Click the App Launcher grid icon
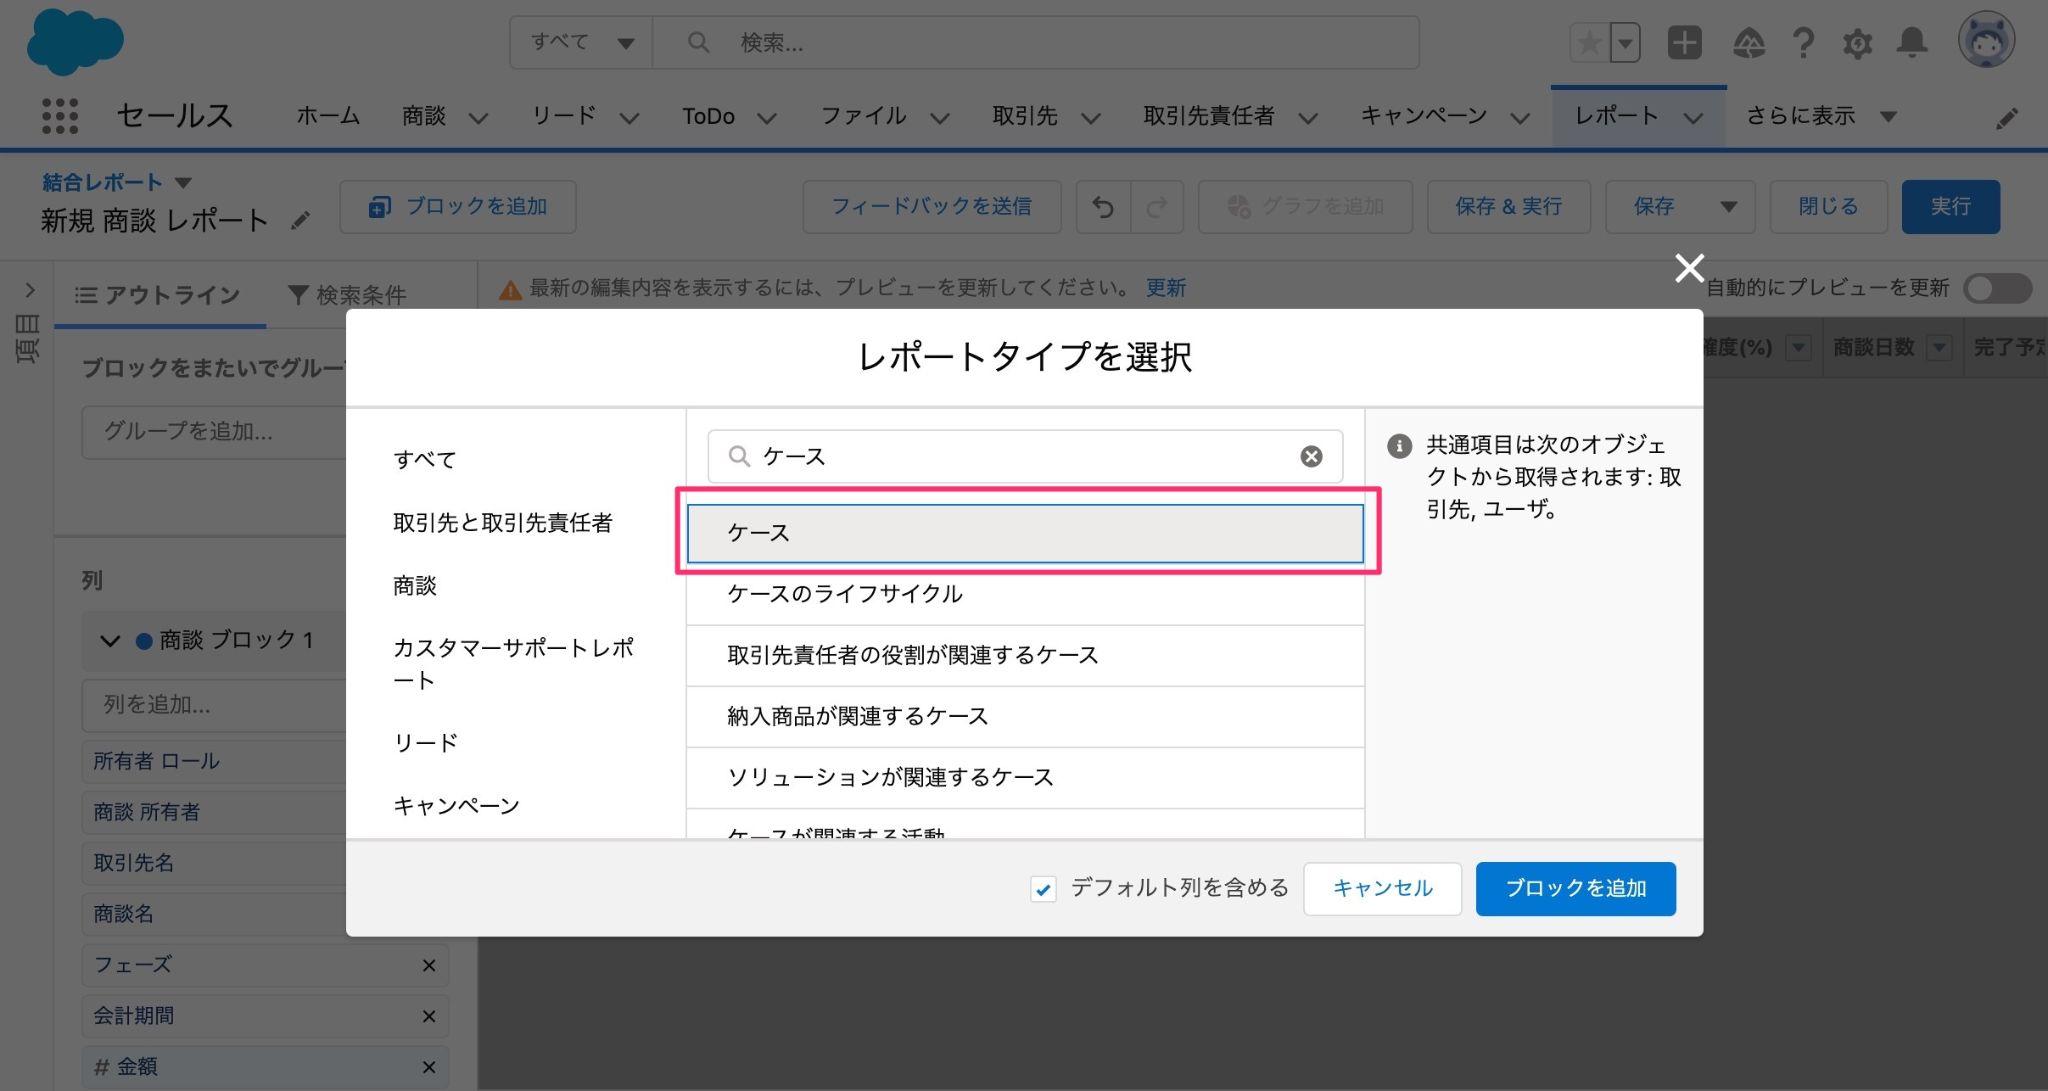Screen dimensions: 2048x1091 pos(60,116)
